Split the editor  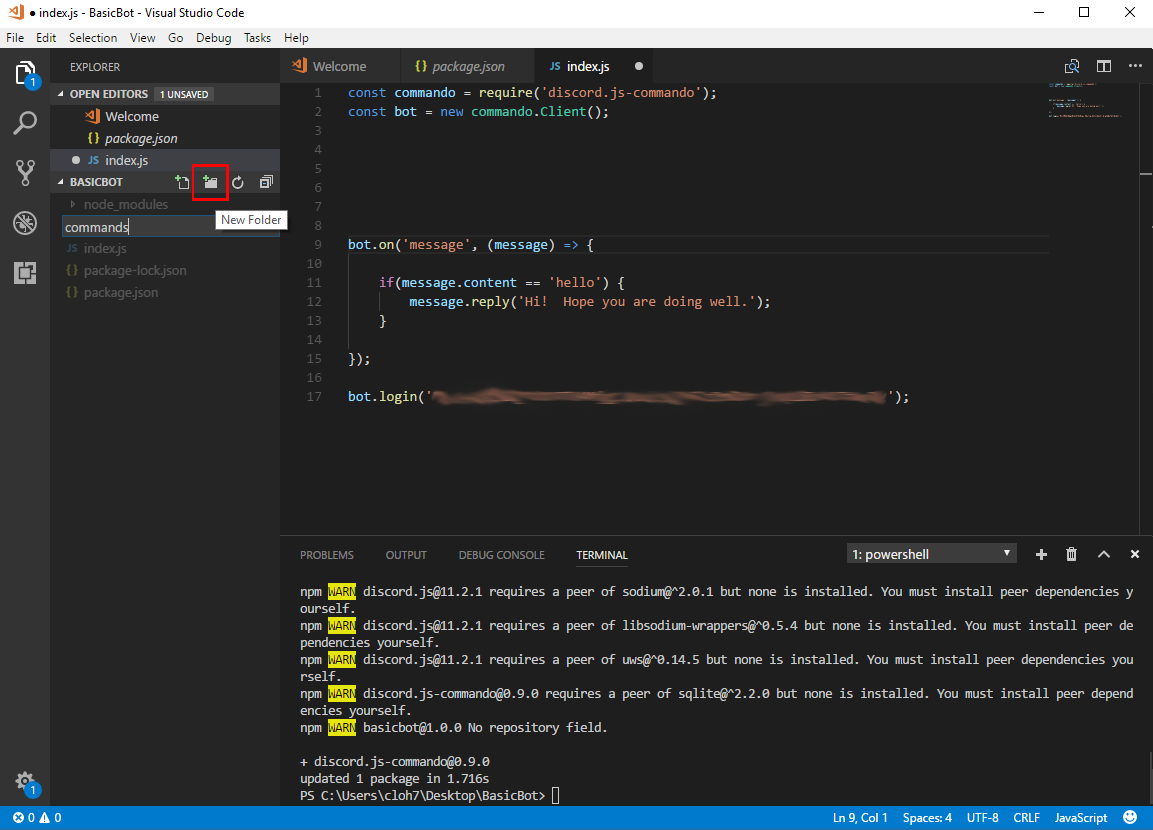coord(1104,66)
